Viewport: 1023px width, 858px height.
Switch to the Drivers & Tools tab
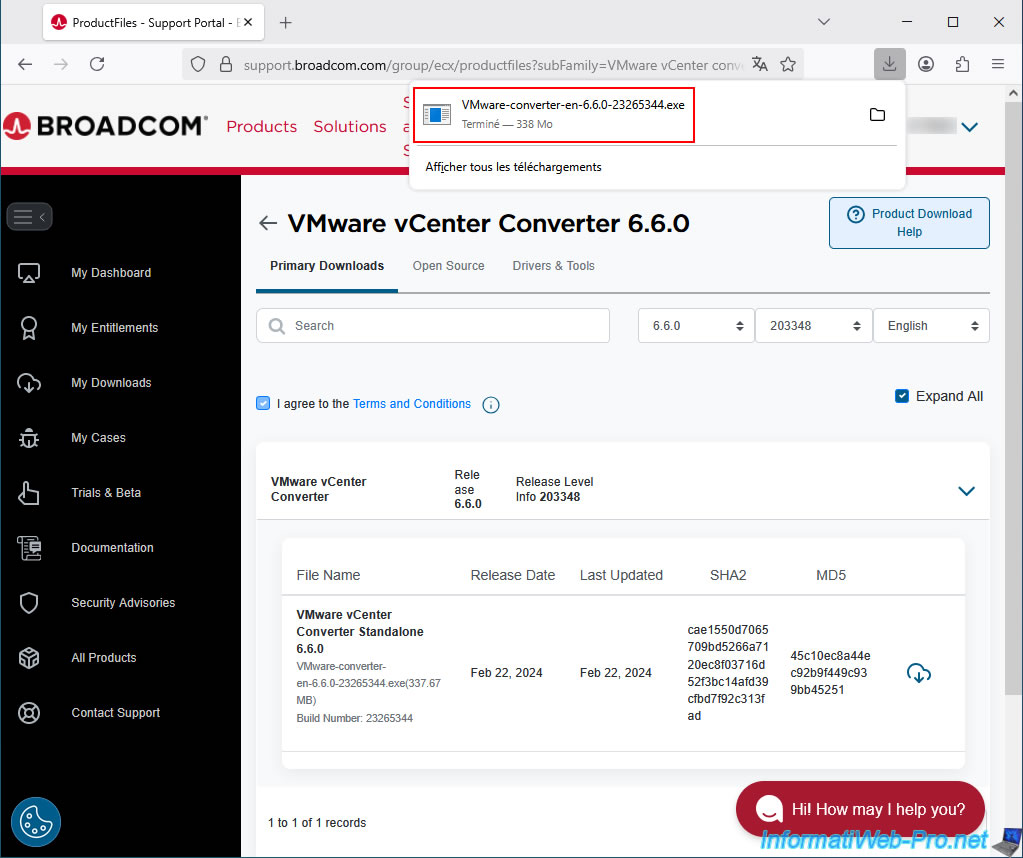(x=553, y=266)
